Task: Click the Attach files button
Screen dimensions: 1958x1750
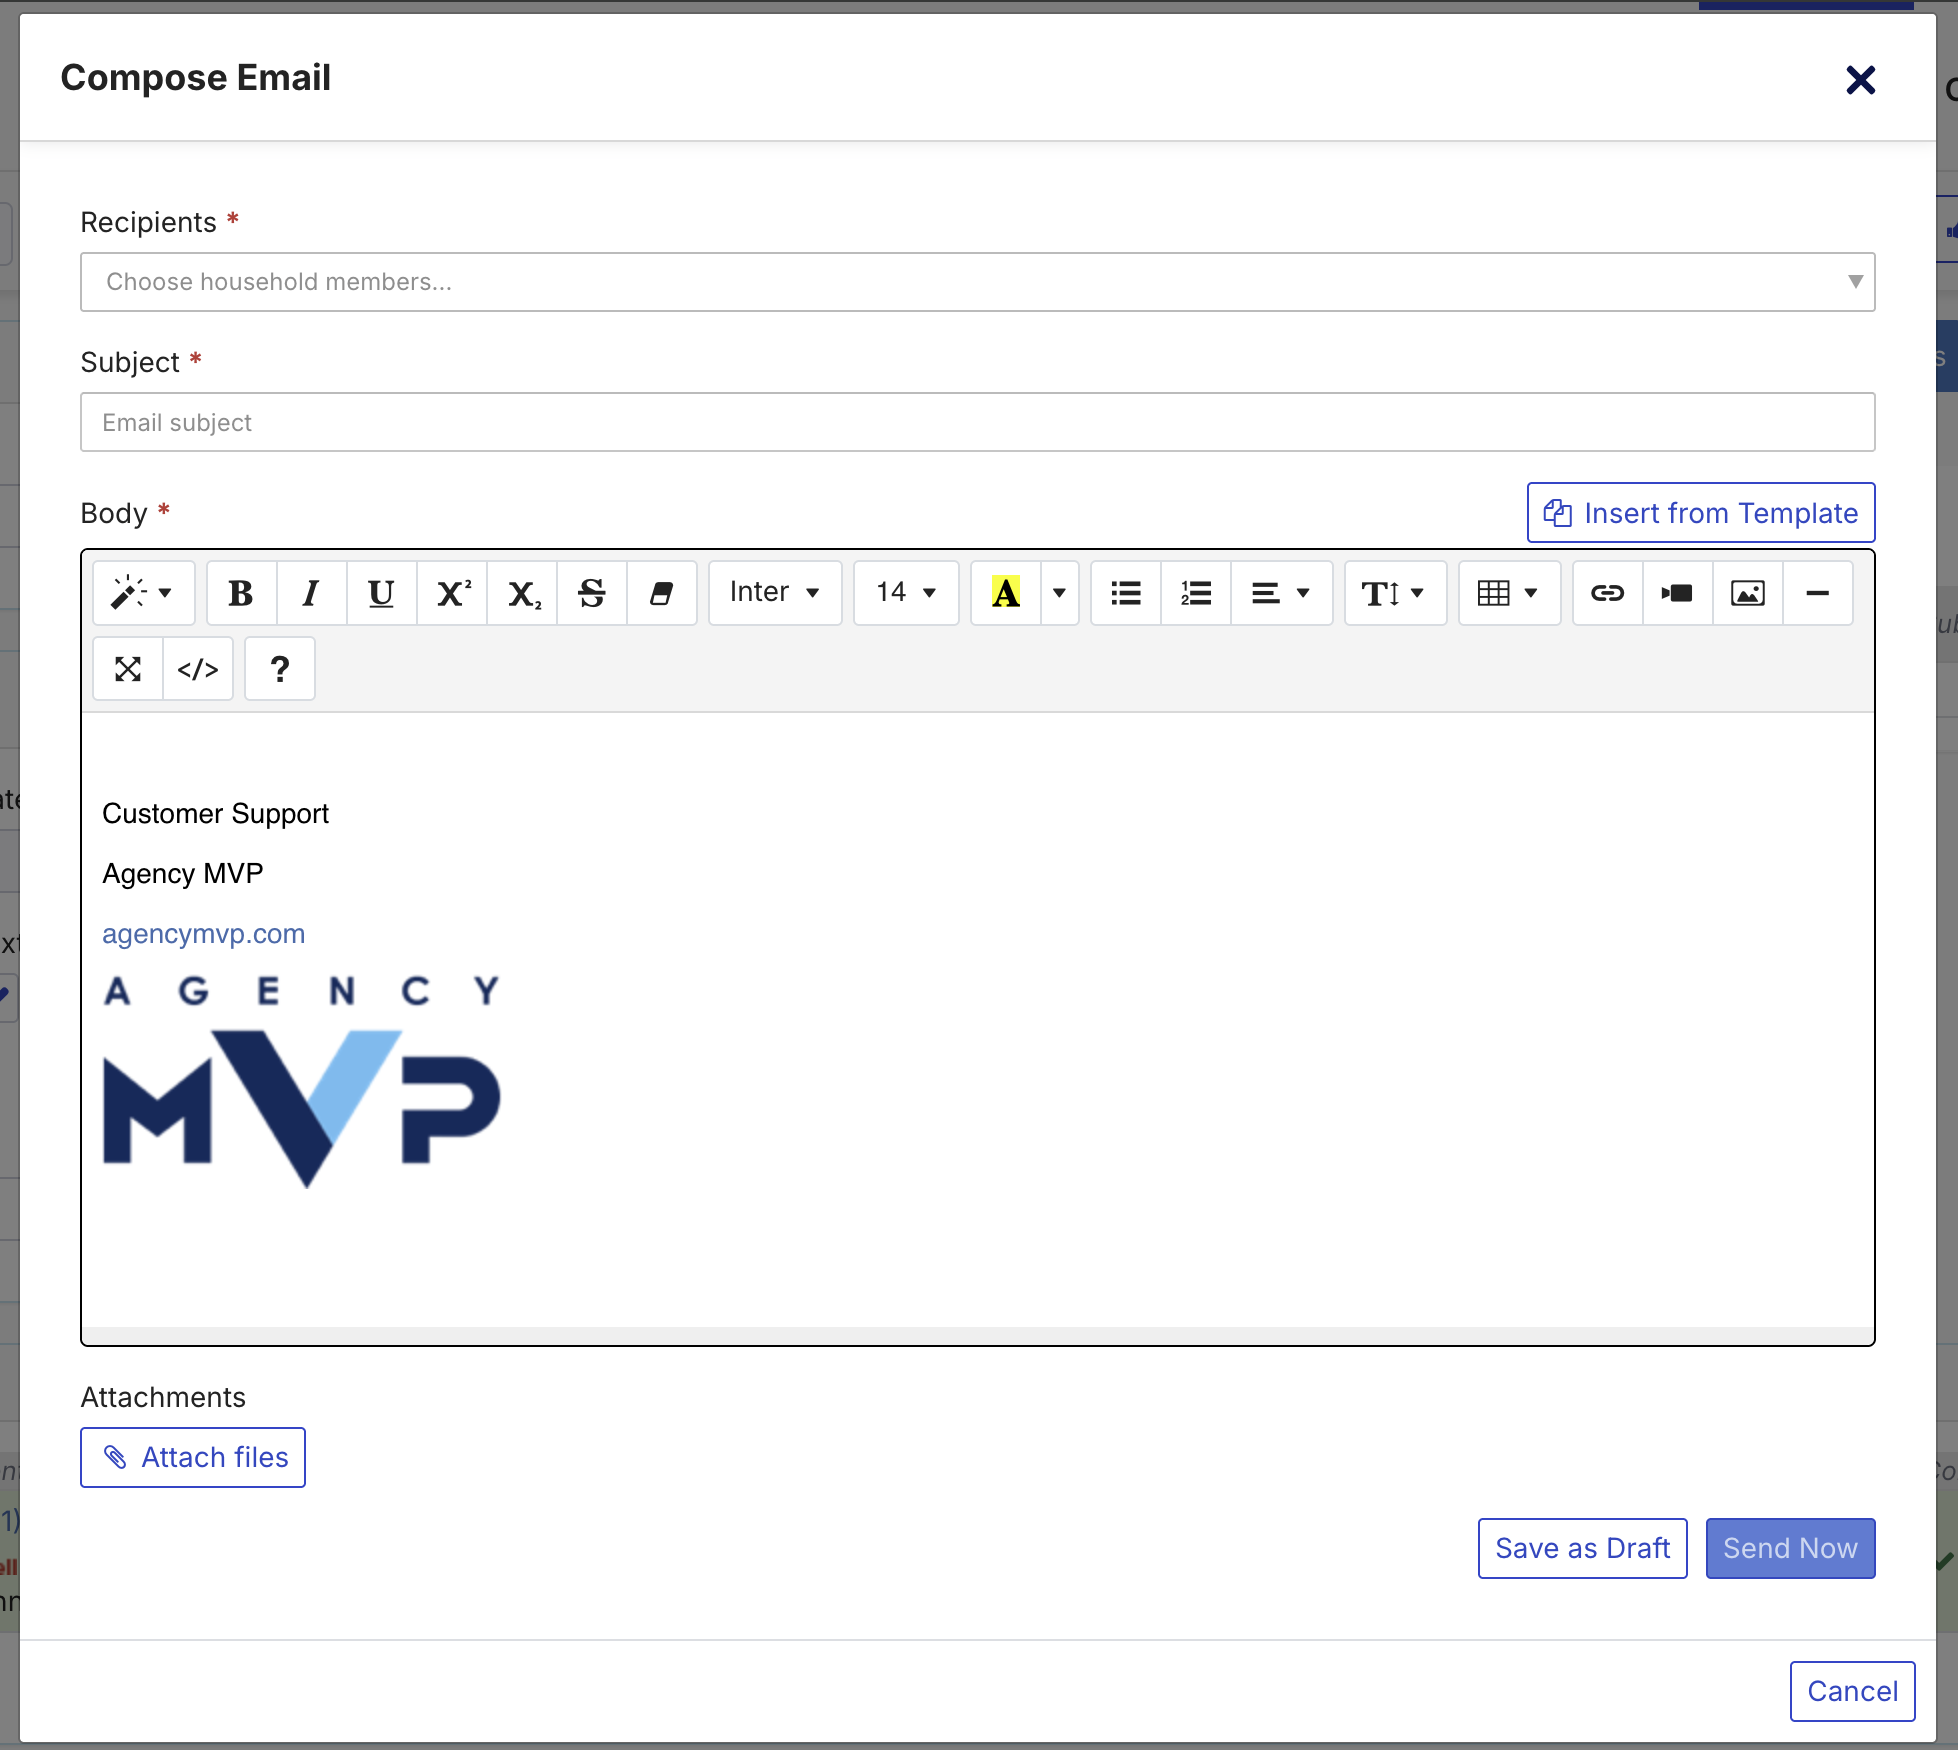Action: (193, 1457)
